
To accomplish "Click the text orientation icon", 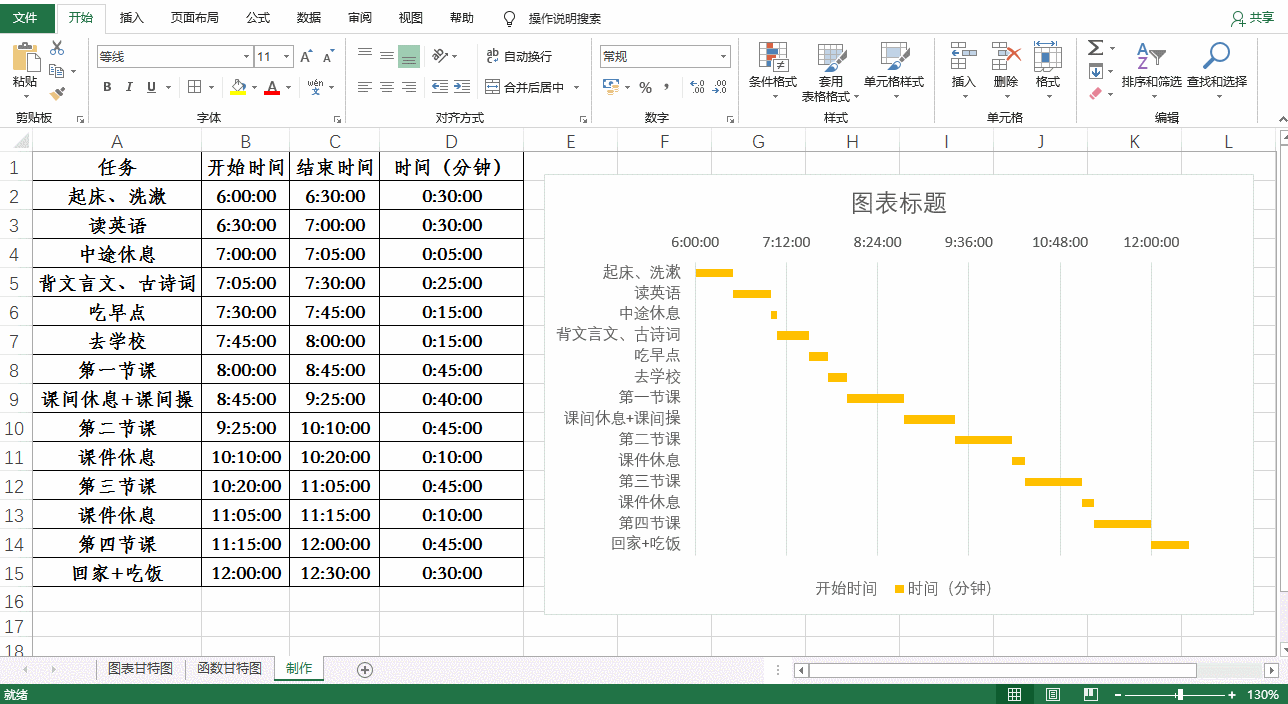I will [x=440, y=56].
